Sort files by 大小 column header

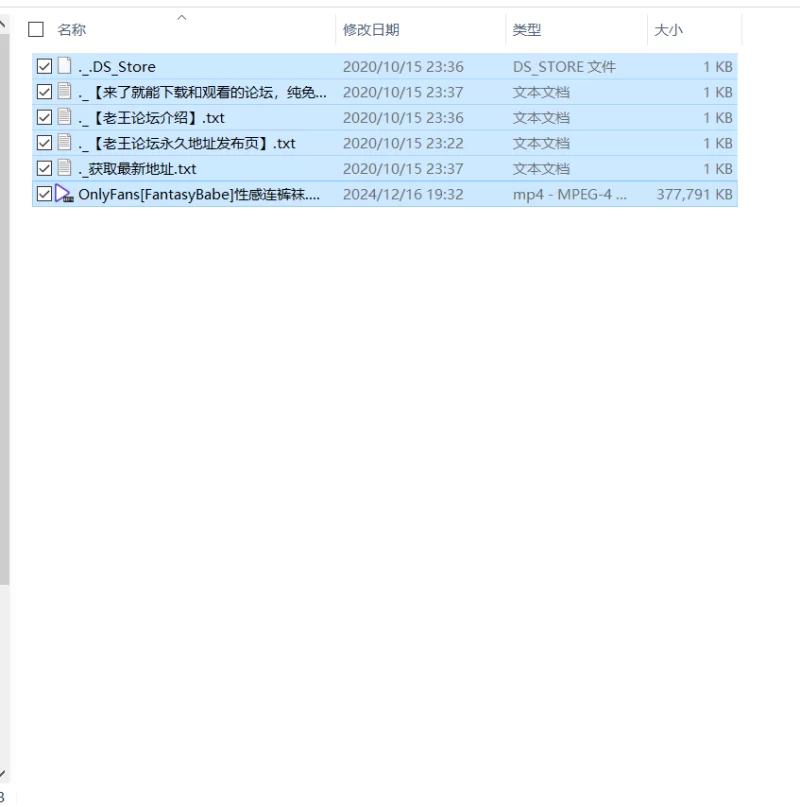tap(668, 30)
